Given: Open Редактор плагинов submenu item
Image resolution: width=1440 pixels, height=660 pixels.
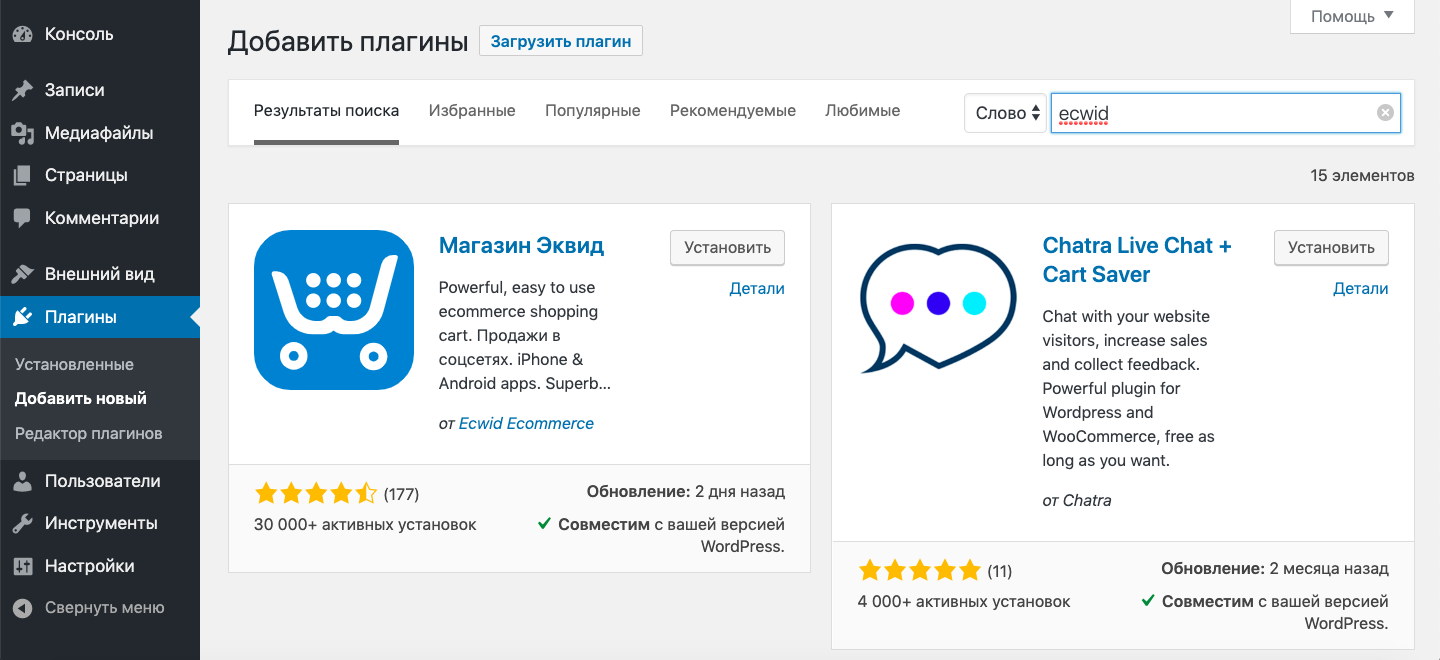Looking at the screenshot, I should click(x=89, y=434).
